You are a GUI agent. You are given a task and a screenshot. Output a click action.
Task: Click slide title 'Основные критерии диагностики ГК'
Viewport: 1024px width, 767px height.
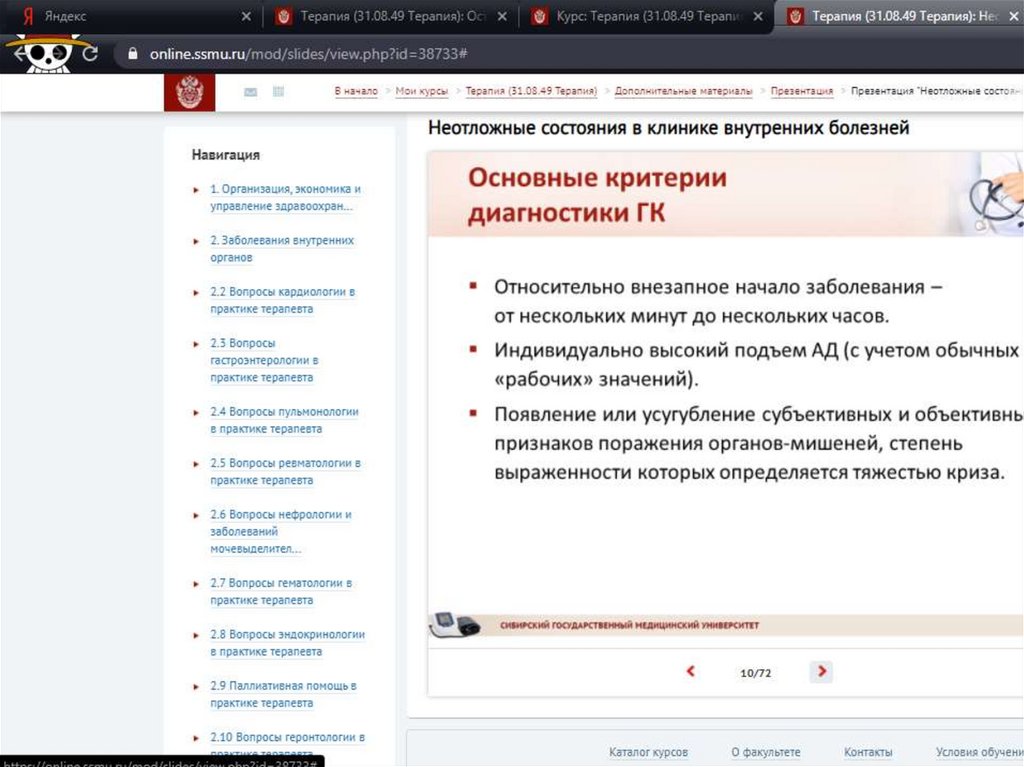coord(597,195)
